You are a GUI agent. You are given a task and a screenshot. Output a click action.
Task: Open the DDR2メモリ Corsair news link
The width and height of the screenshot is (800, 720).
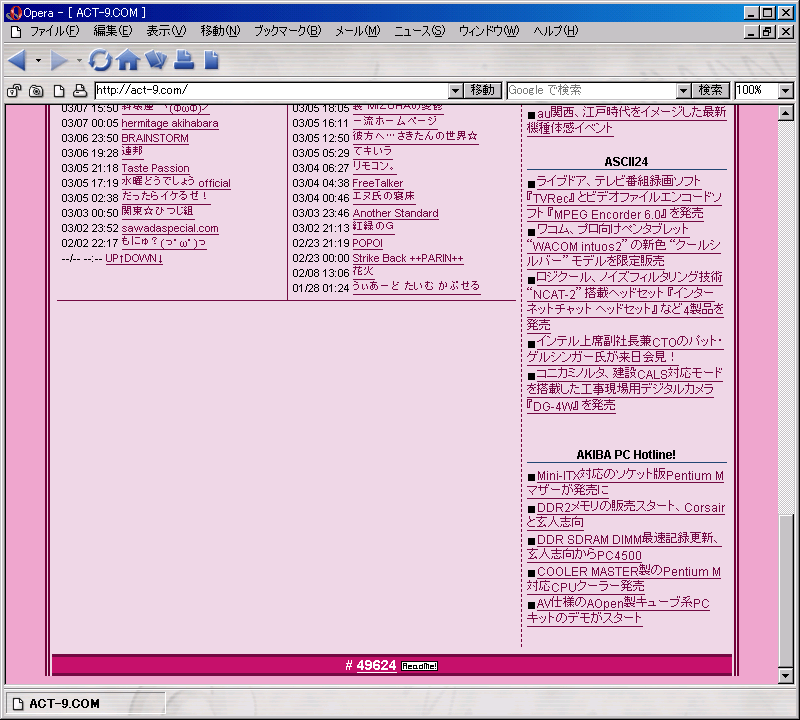click(626, 514)
